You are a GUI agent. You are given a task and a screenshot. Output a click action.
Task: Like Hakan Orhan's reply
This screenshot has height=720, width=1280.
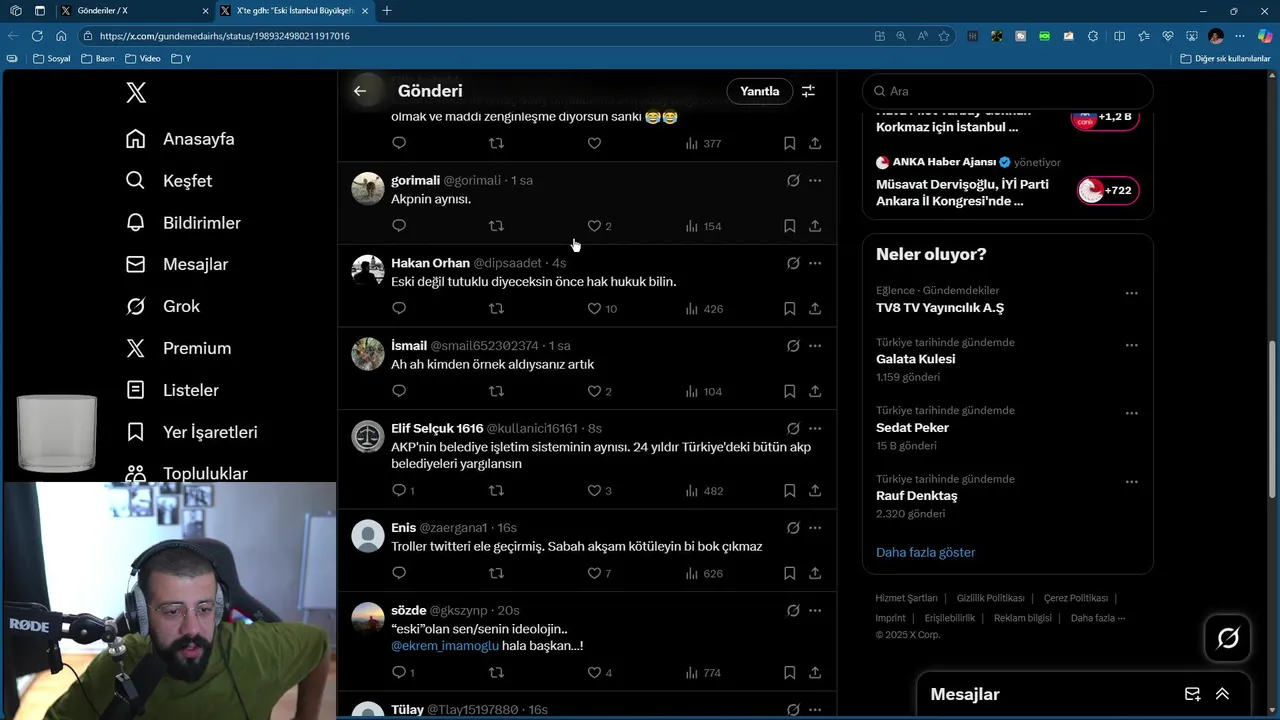pyautogui.click(x=594, y=309)
